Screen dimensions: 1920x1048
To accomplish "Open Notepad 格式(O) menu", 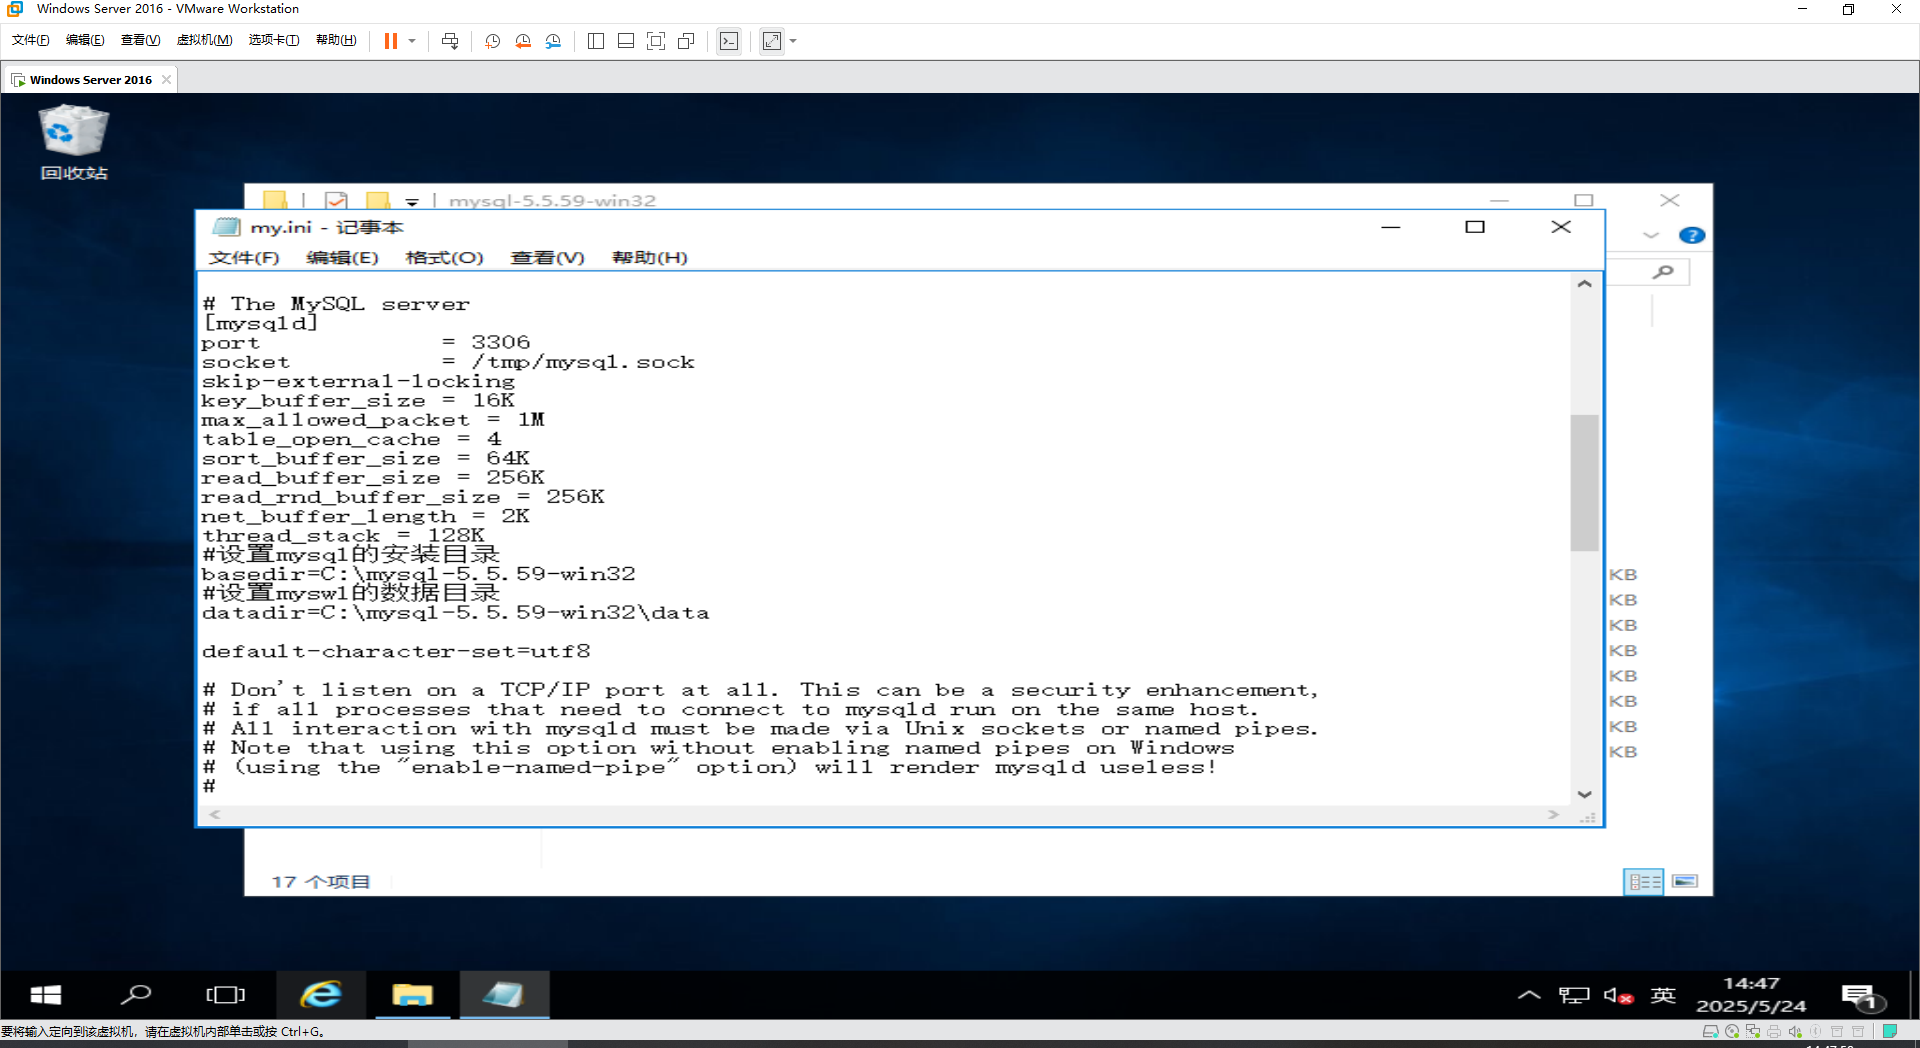I will pos(444,257).
